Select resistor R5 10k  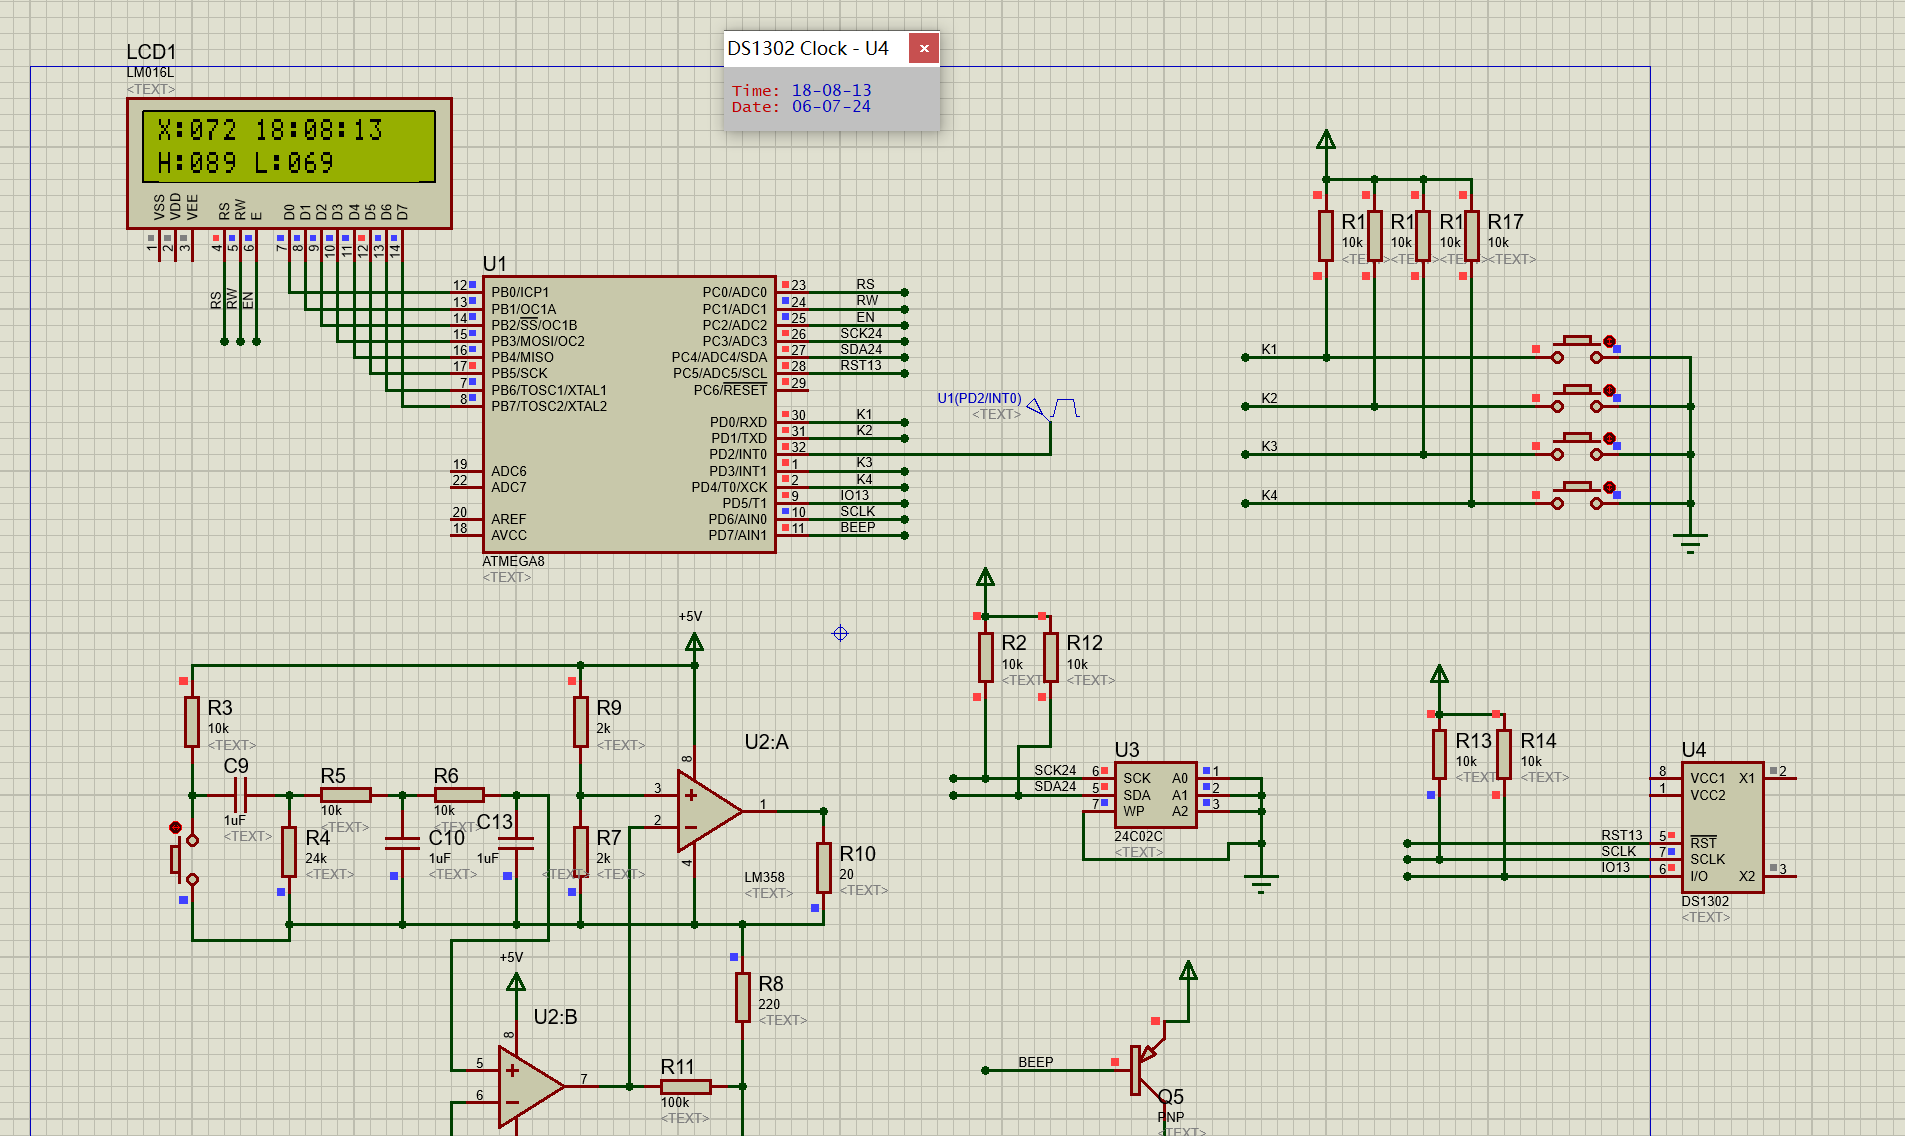[x=346, y=795]
